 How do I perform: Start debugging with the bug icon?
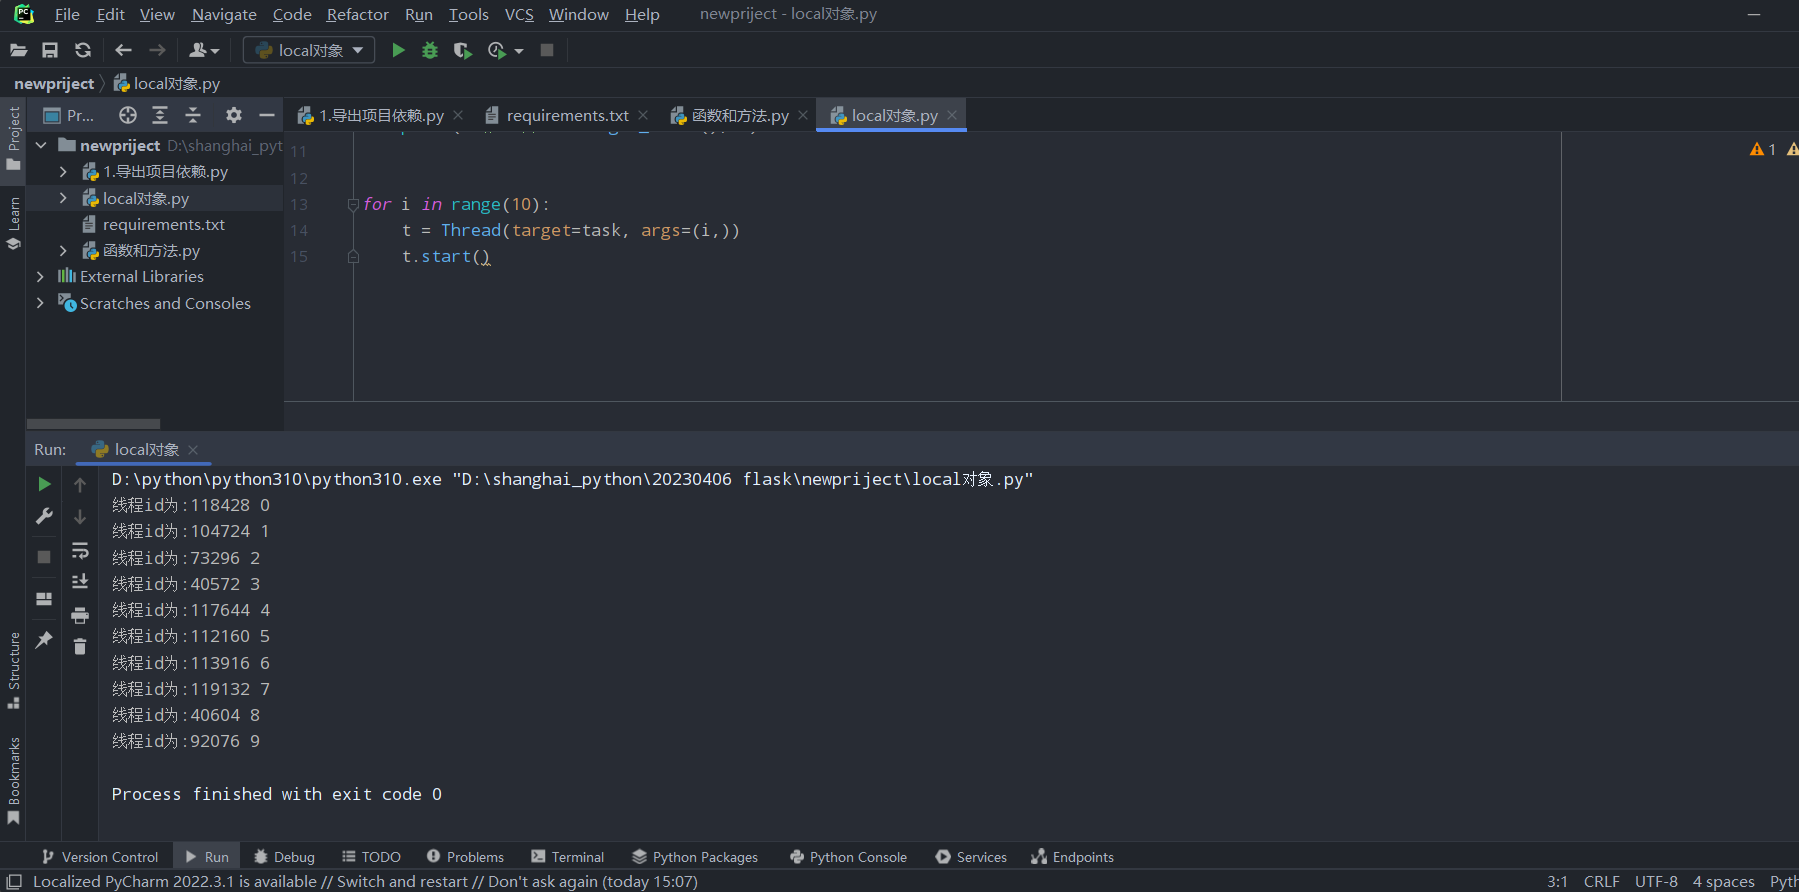[x=430, y=50]
